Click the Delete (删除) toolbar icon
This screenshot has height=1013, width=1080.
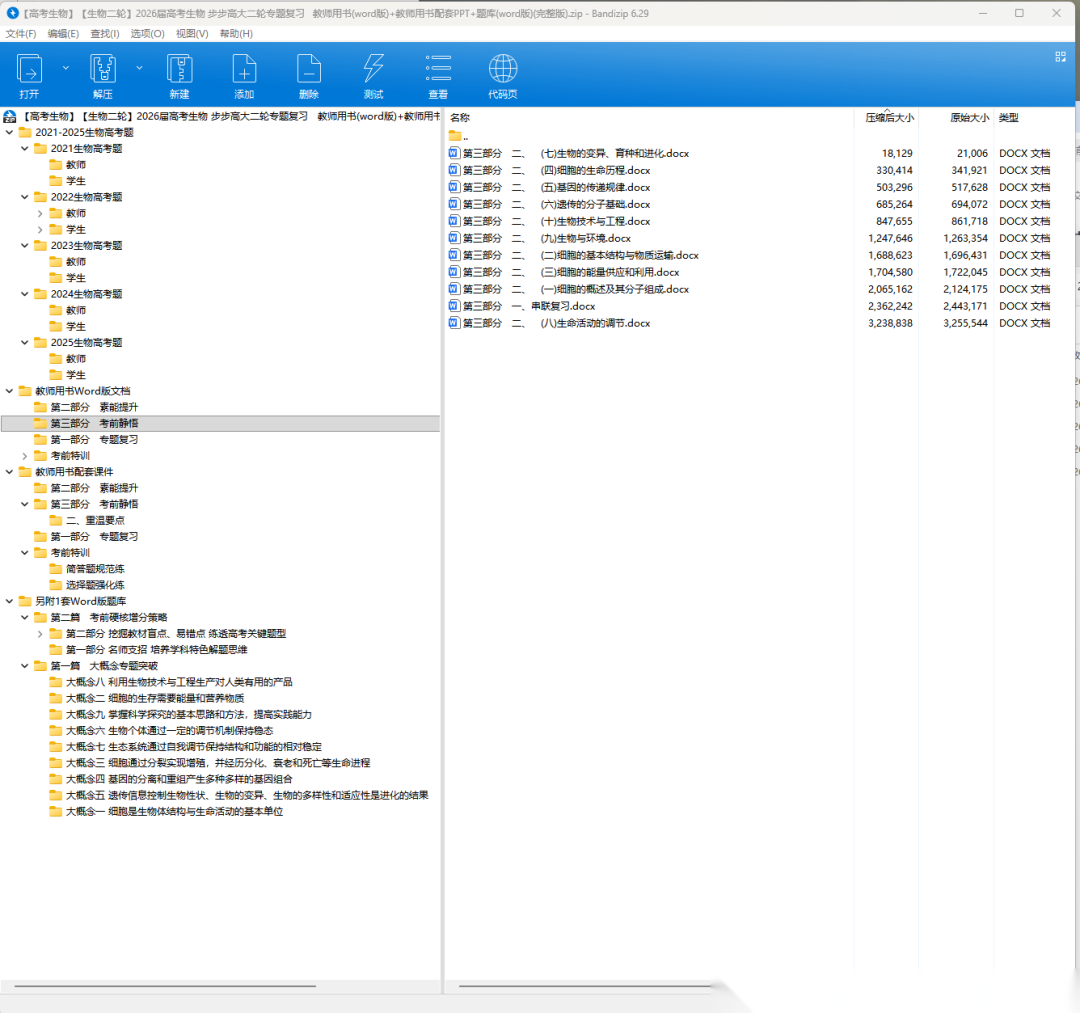(308, 69)
